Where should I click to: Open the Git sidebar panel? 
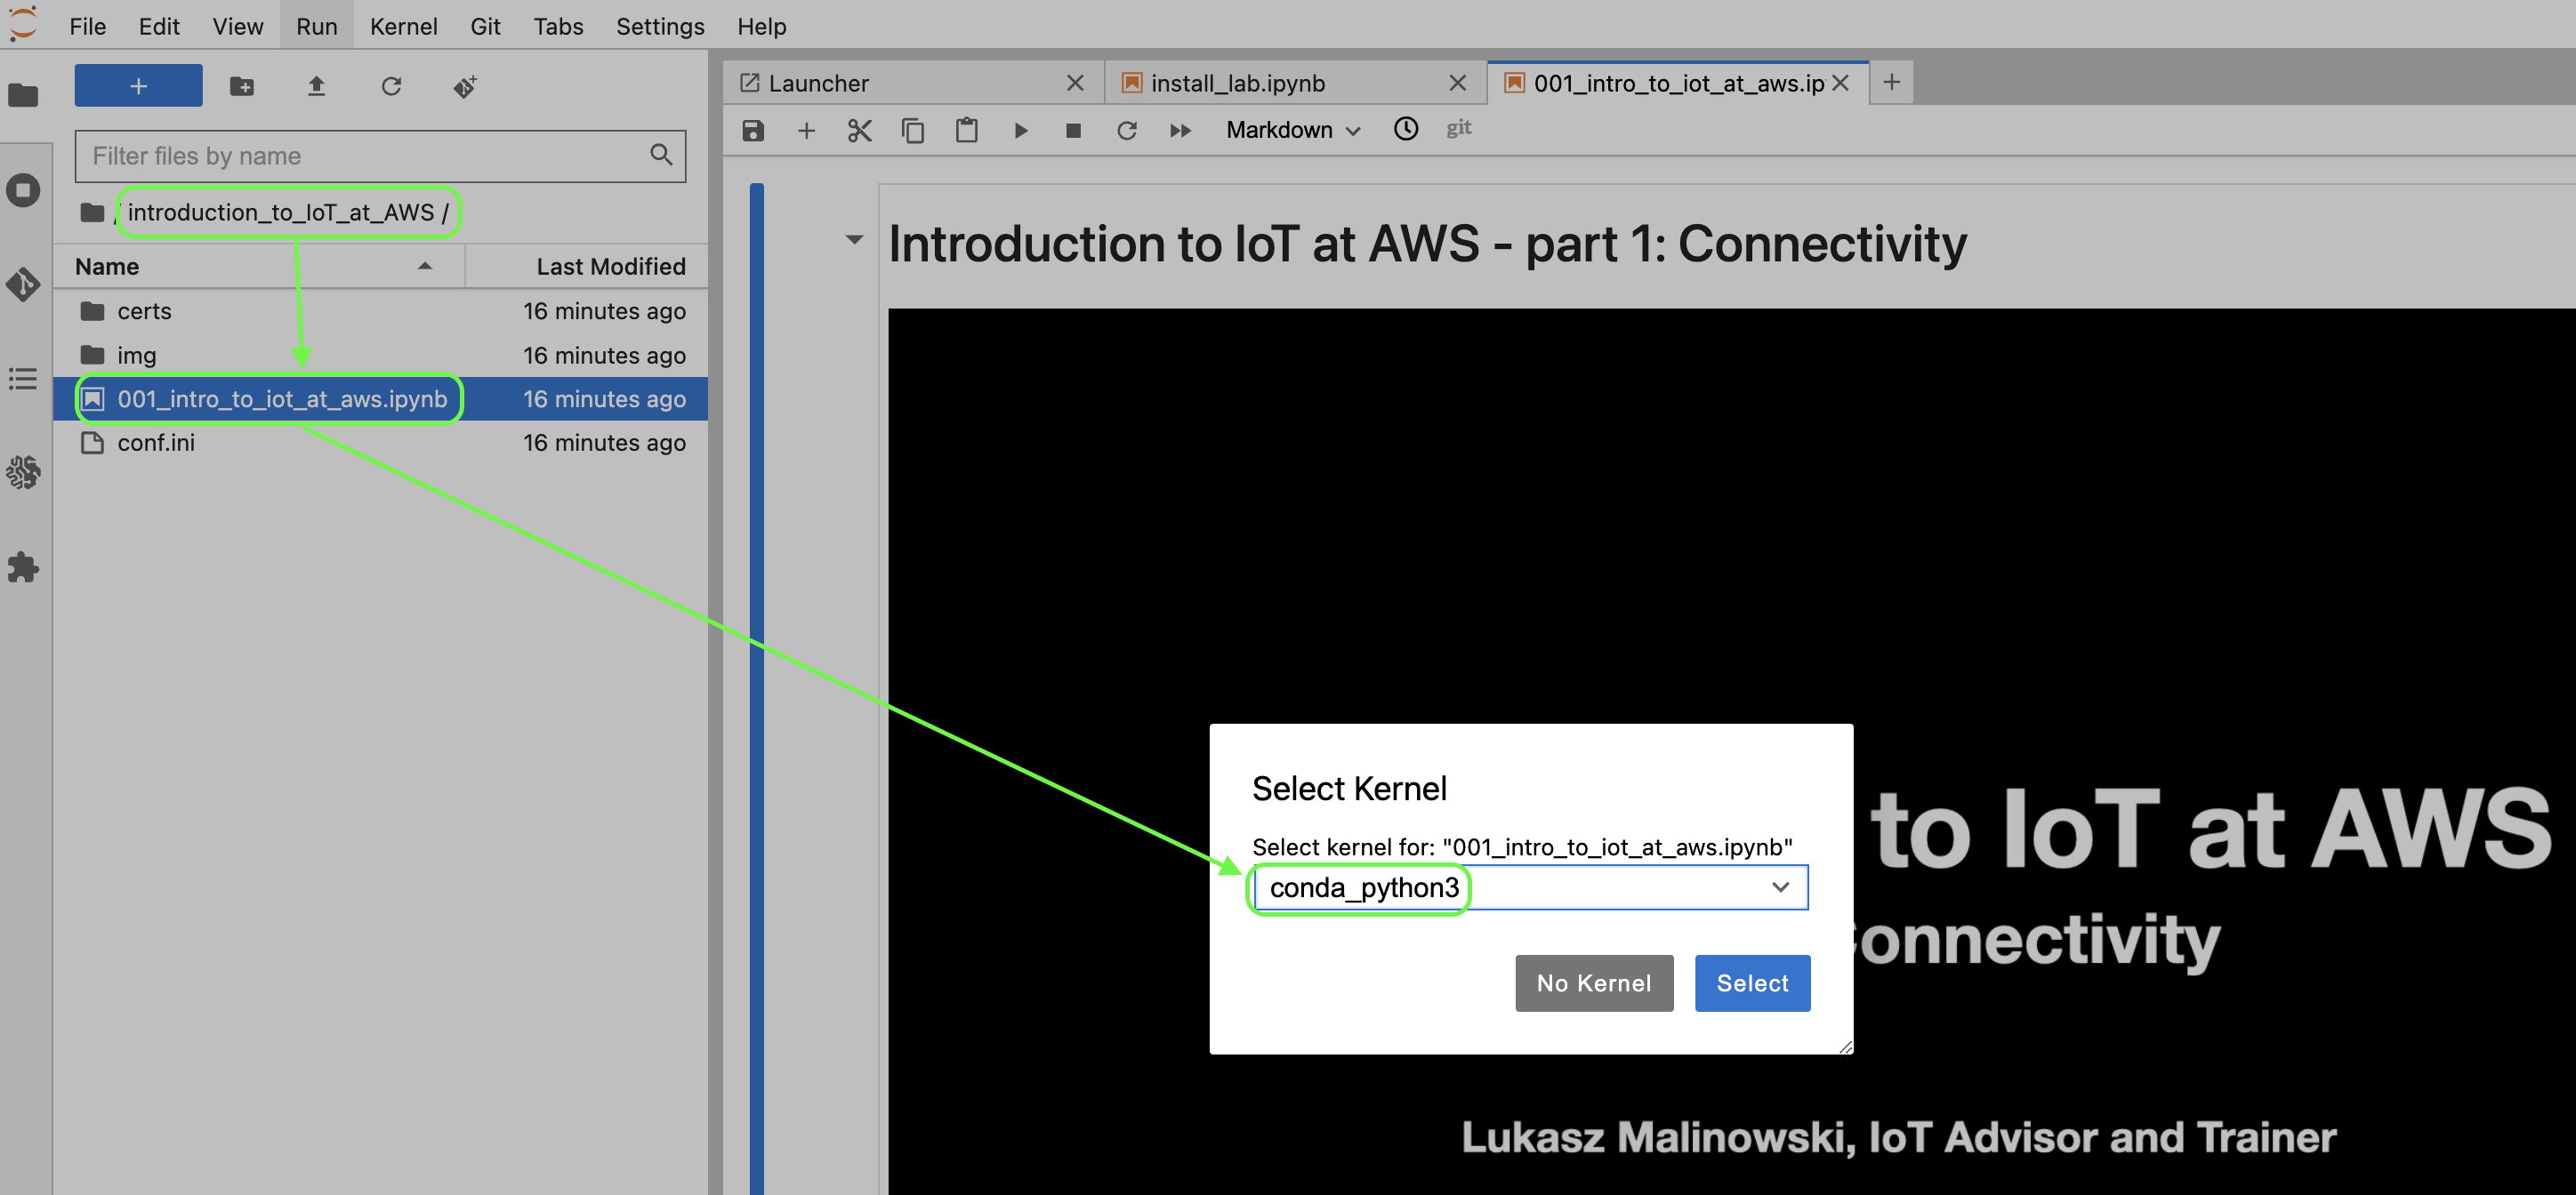coord(23,284)
